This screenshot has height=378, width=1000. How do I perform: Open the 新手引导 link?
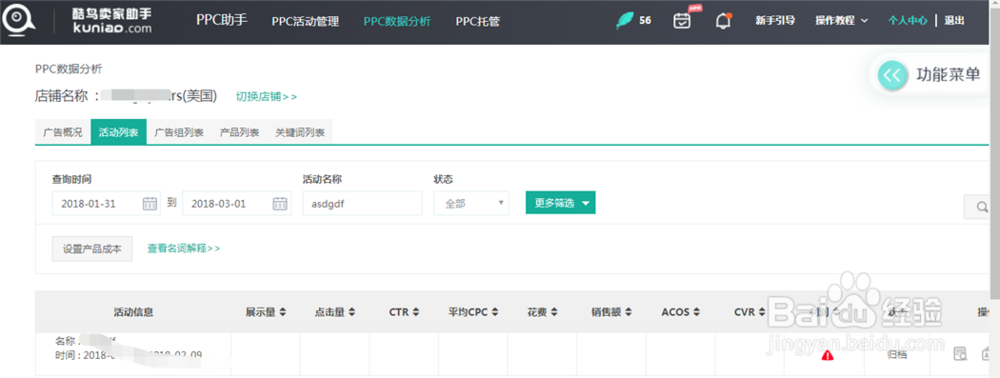pos(775,20)
